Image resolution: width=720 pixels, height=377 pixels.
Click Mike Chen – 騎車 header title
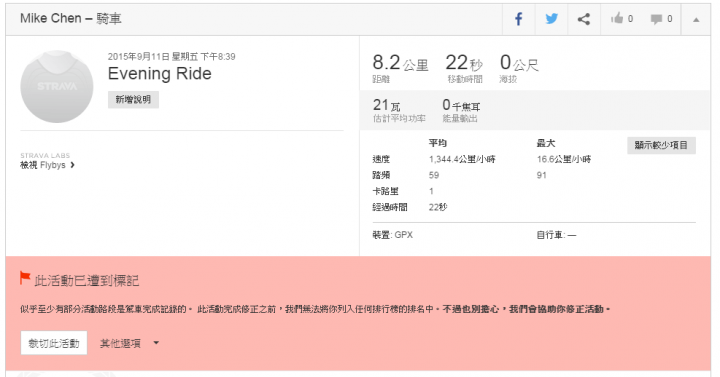coord(71,18)
